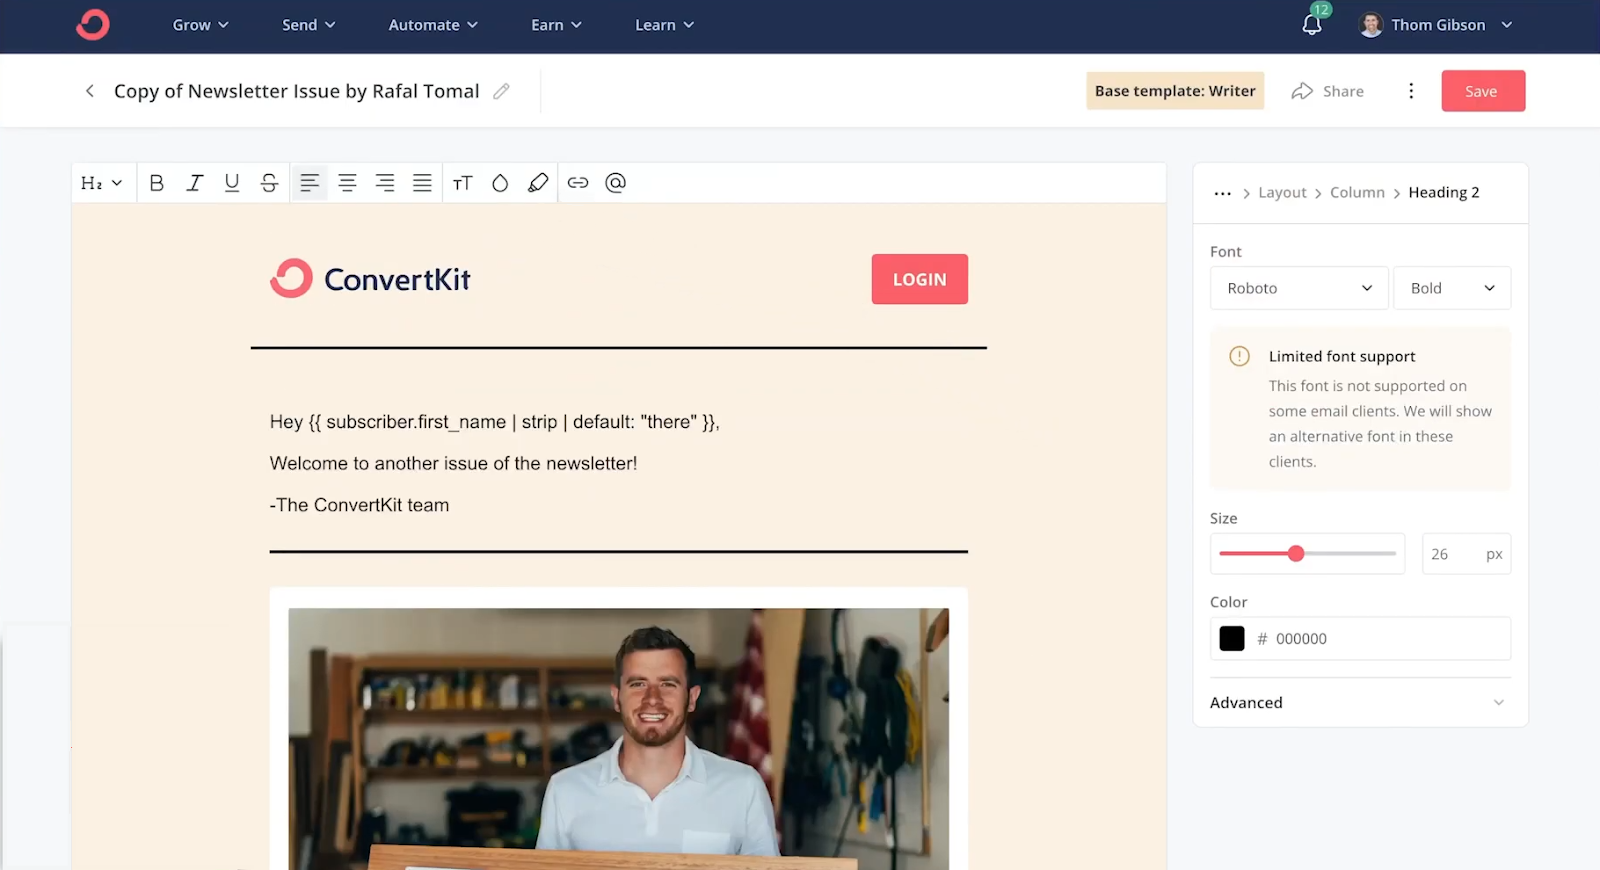Toggle underline formatting
Screen dimensions: 1600x870
point(232,183)
